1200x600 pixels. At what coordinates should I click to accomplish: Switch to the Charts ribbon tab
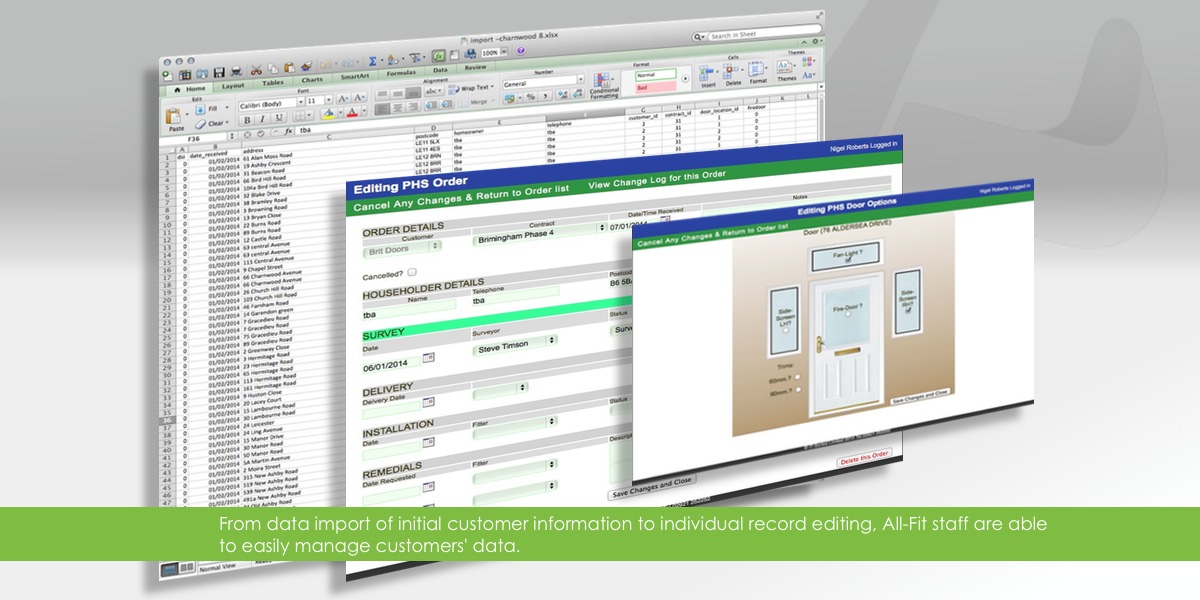pos(312,79)
